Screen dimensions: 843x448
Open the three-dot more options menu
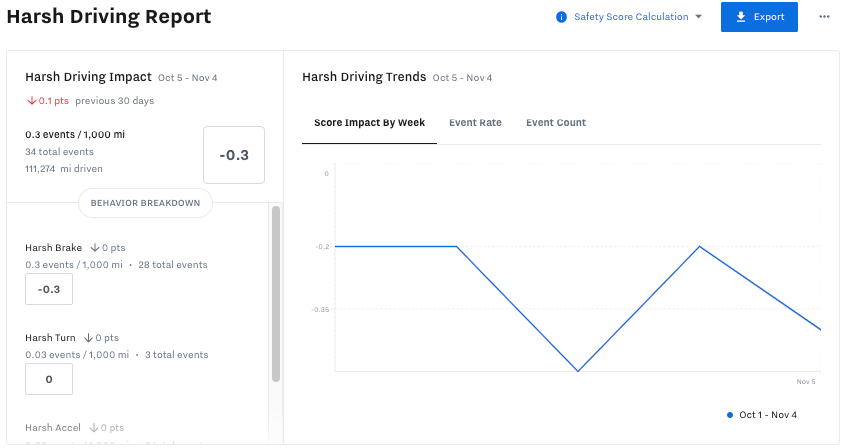click(824, 17)
